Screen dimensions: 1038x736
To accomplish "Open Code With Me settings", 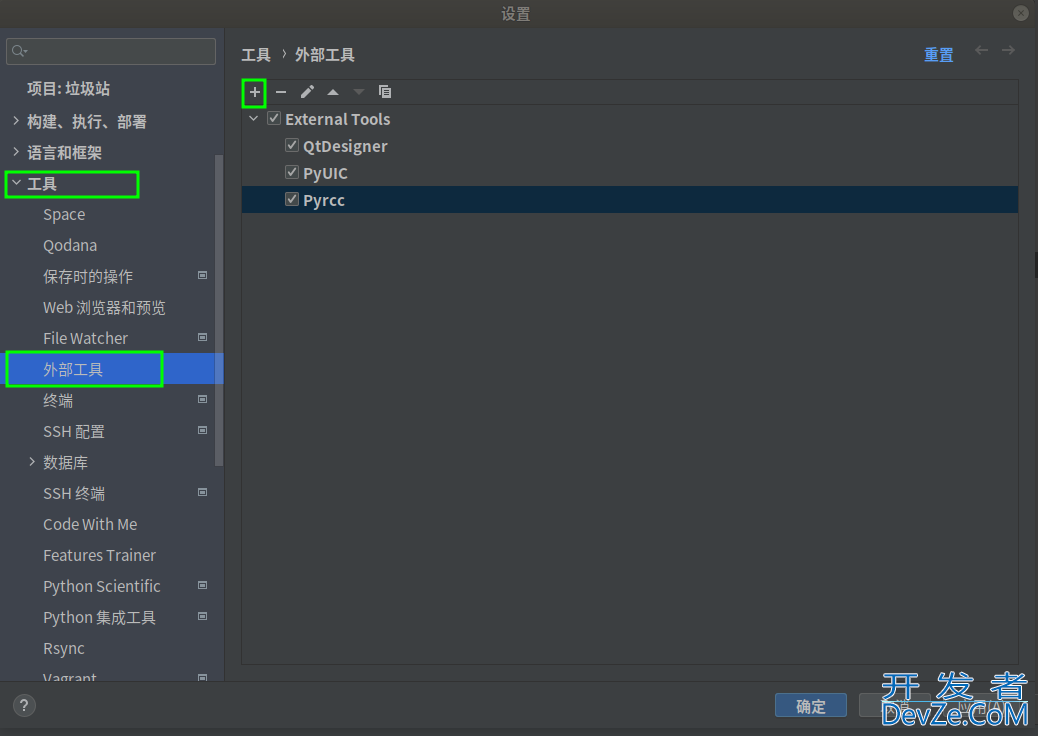I will tap(90, 525).
